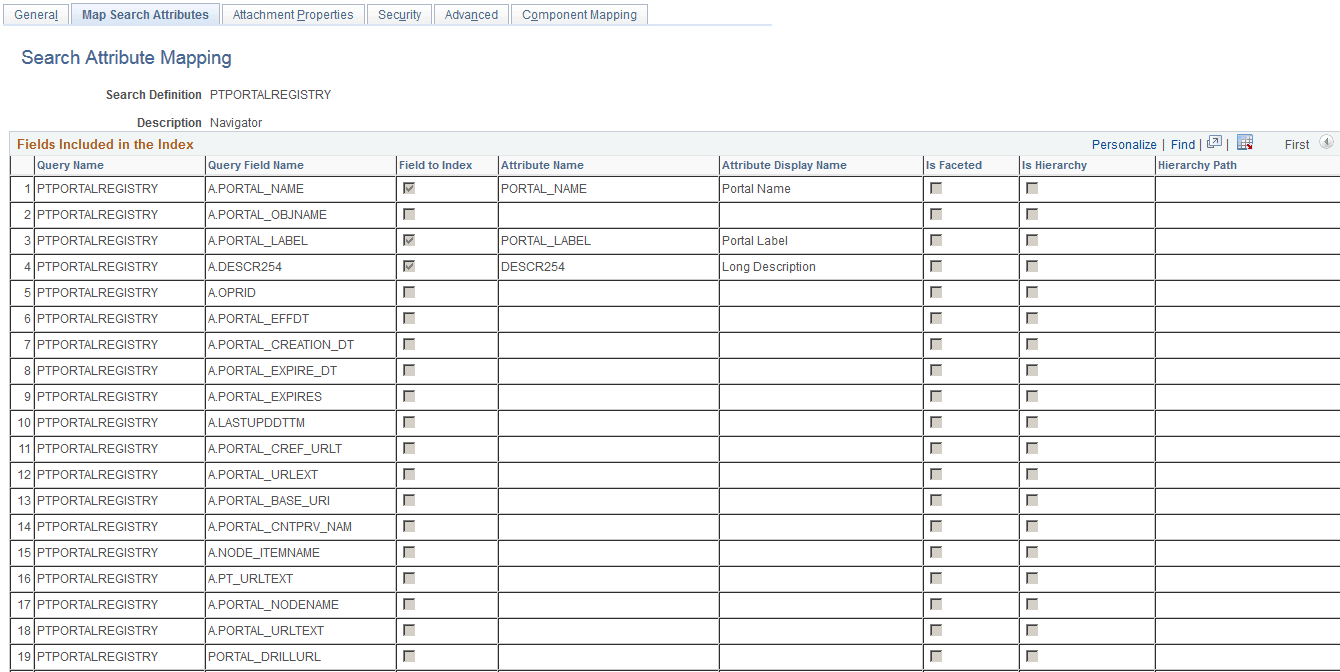Open the Advanced tab
Viewport: 1340px width, 672px height.
click(471, 14)
